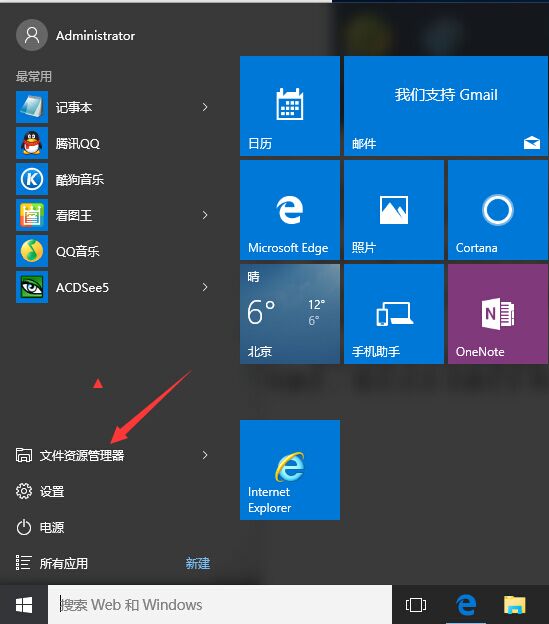Launch the QQ音乐 icon
This screenshot has width=549, height=624.
click(x=32, y=251)
